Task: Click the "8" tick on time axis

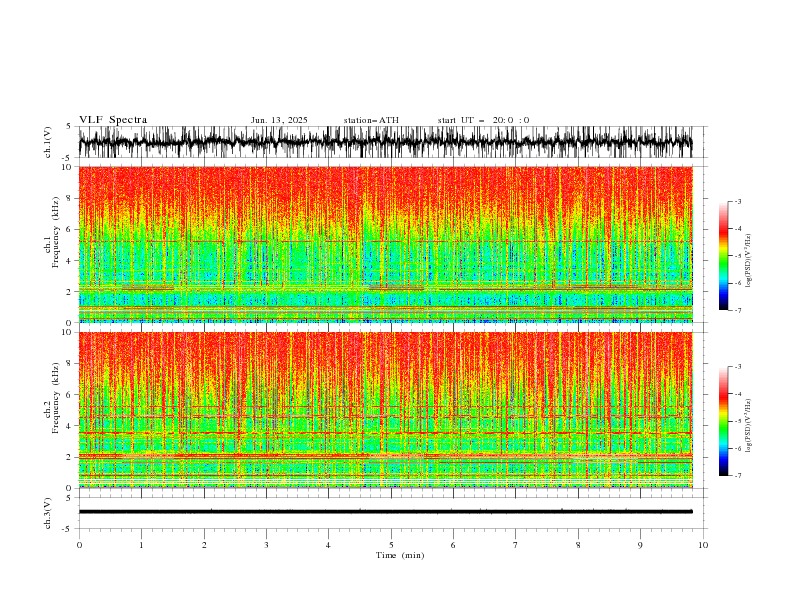Action: coord(578,545)
